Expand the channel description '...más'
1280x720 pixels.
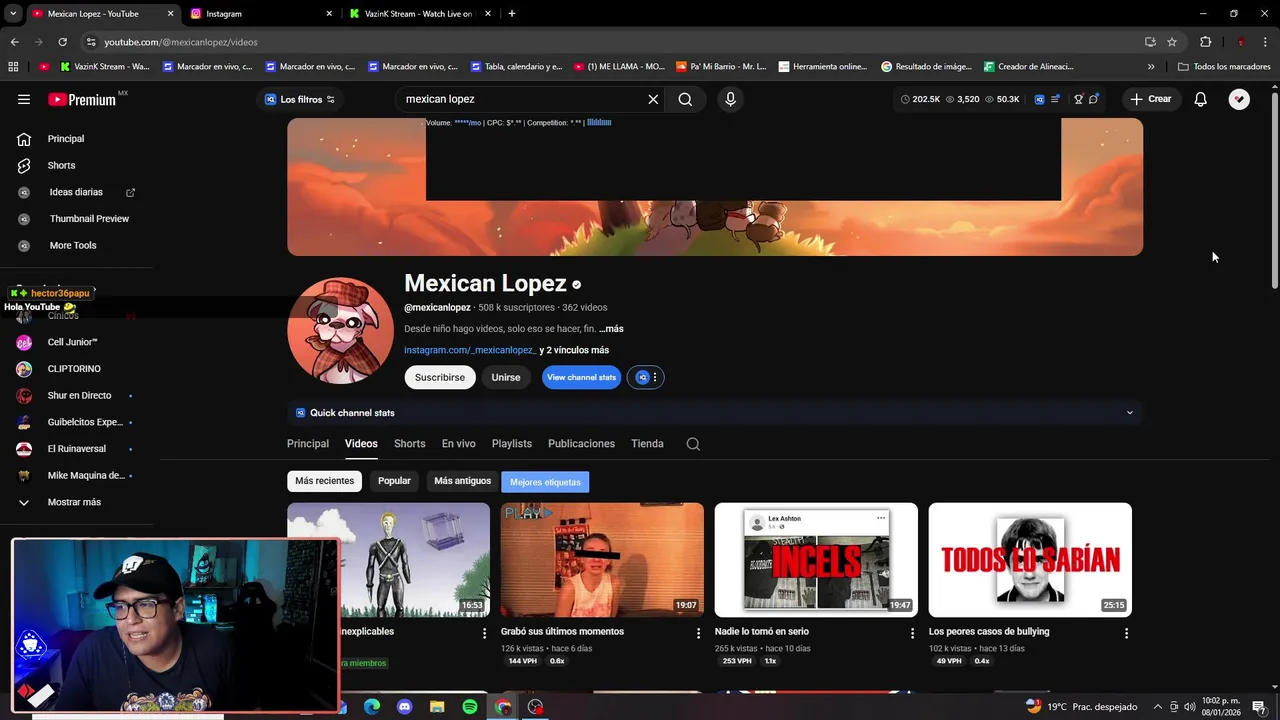coord(611,329)
